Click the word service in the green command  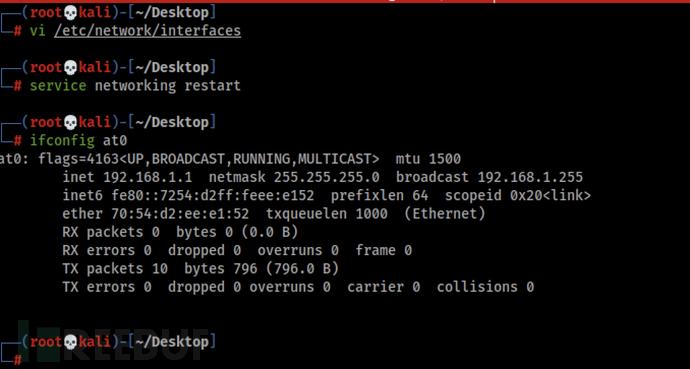click(x=58, y=85)
